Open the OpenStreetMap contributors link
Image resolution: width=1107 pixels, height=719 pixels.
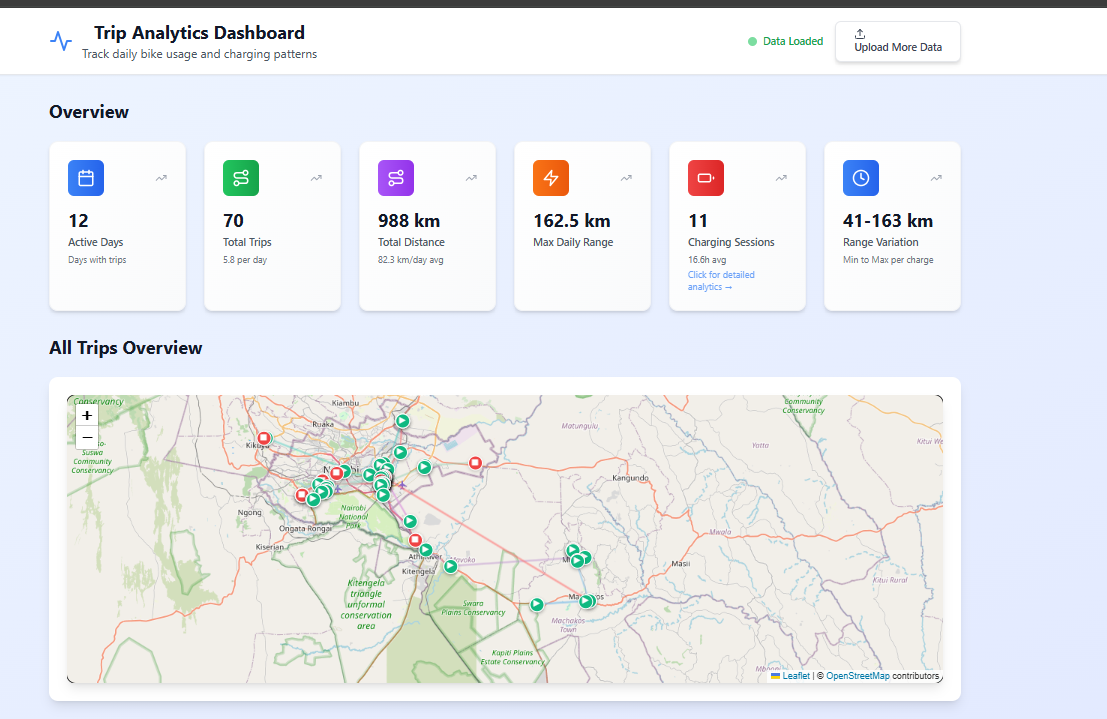click(857, 676)
